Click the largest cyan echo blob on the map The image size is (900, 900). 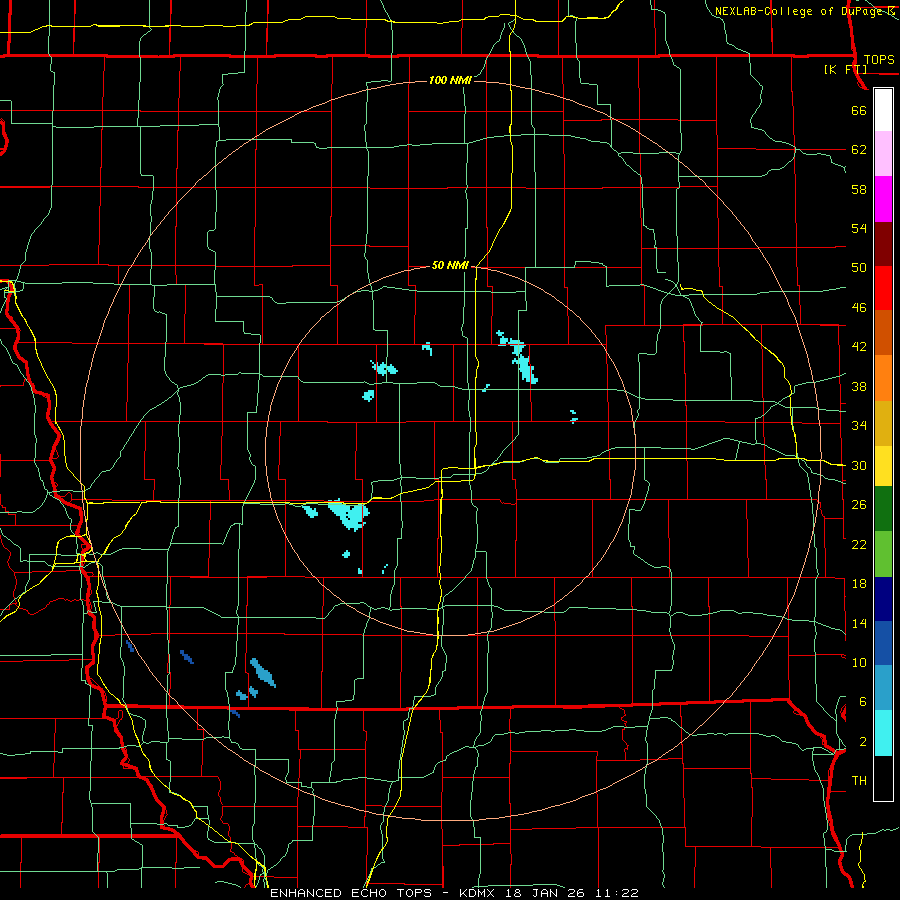point(349,514)
